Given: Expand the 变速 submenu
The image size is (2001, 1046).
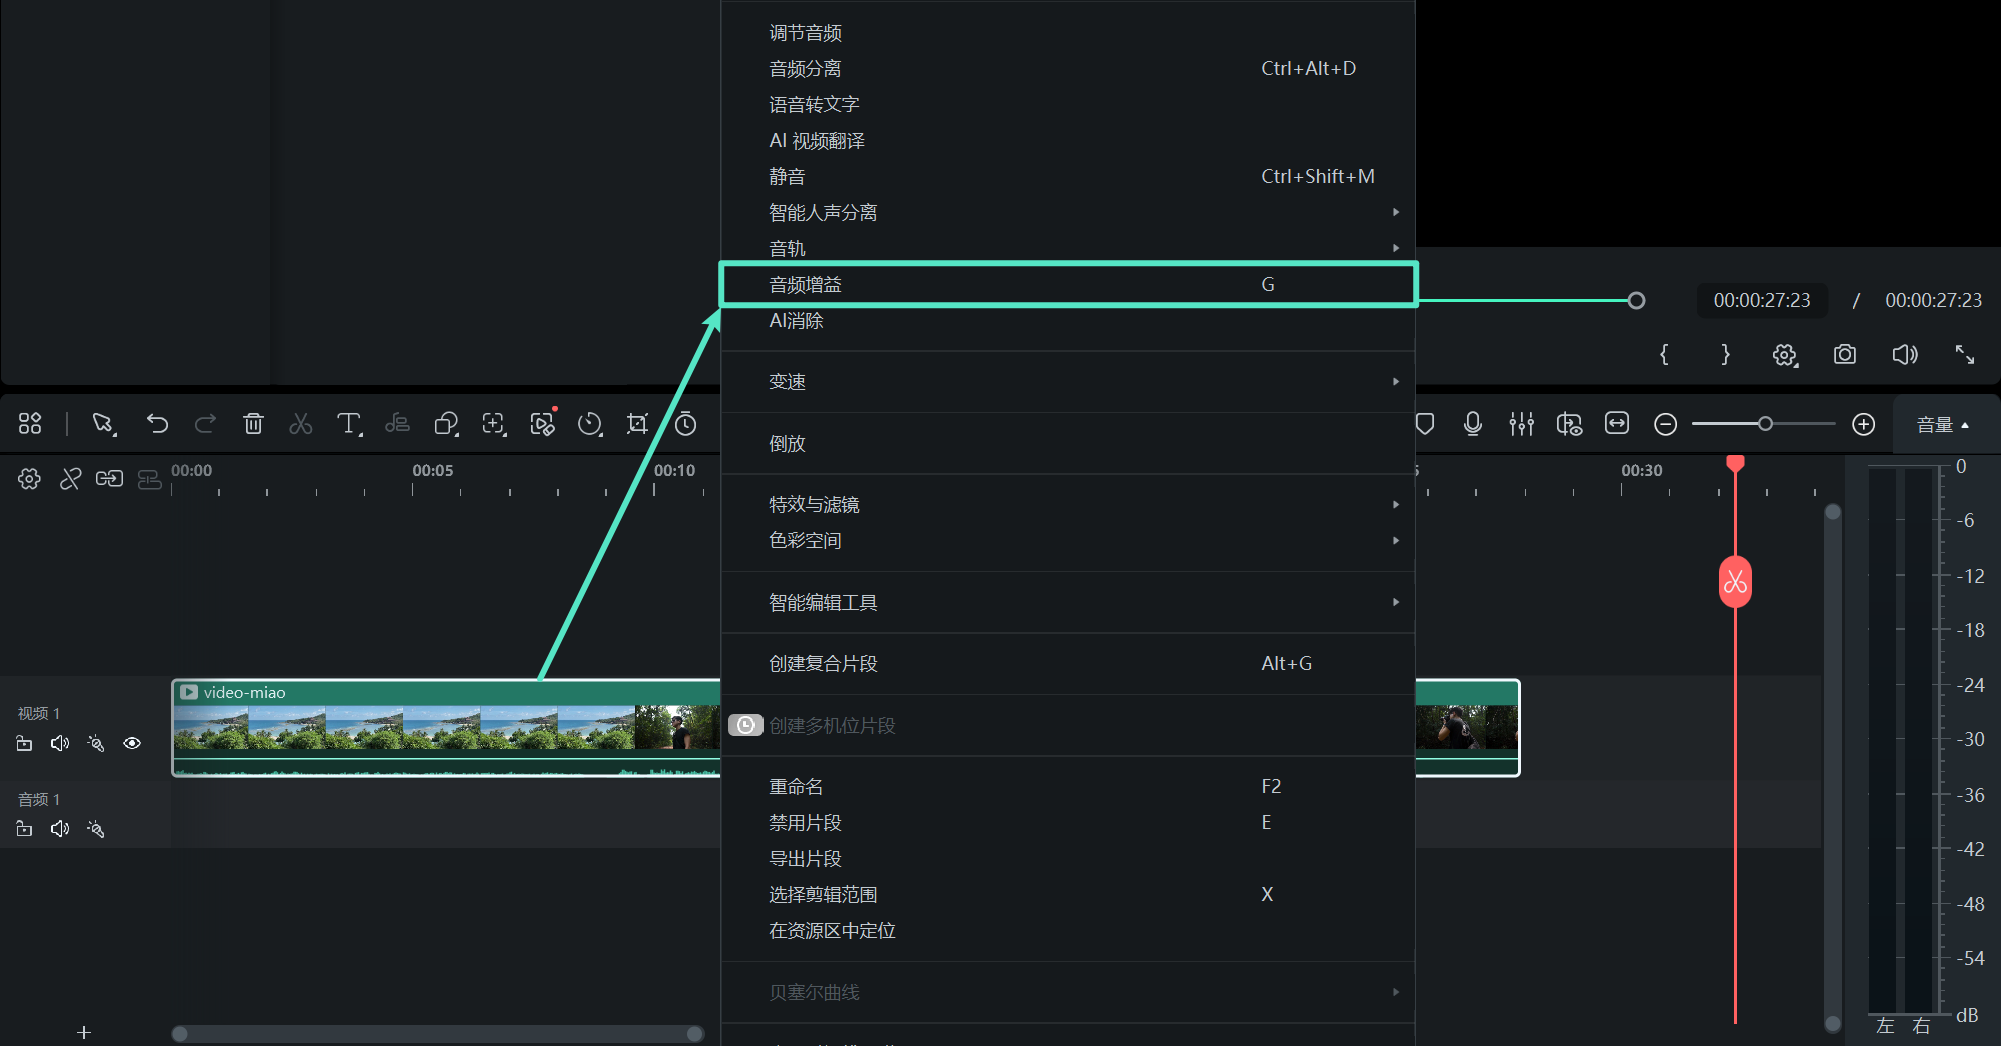Looking at the screenshot, I should click(1396, 381).
